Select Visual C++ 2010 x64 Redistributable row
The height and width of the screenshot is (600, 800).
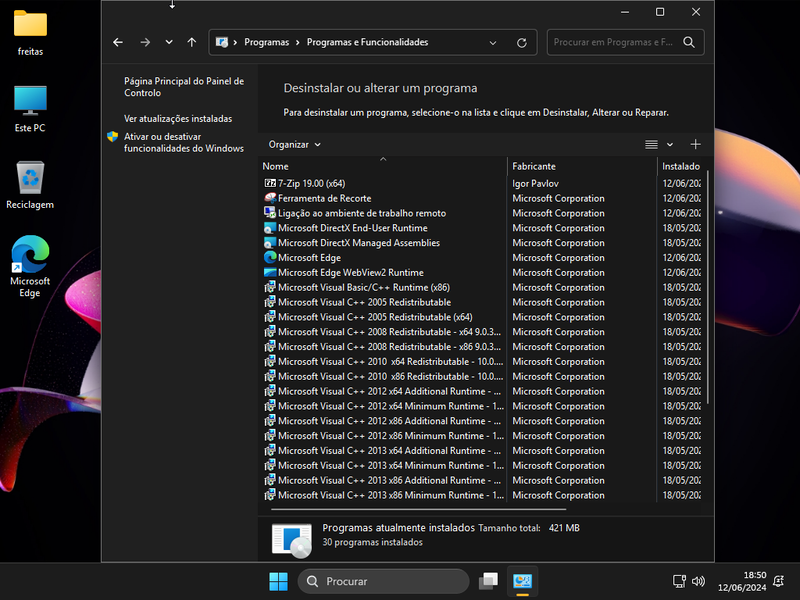click(x=482, y=361)
